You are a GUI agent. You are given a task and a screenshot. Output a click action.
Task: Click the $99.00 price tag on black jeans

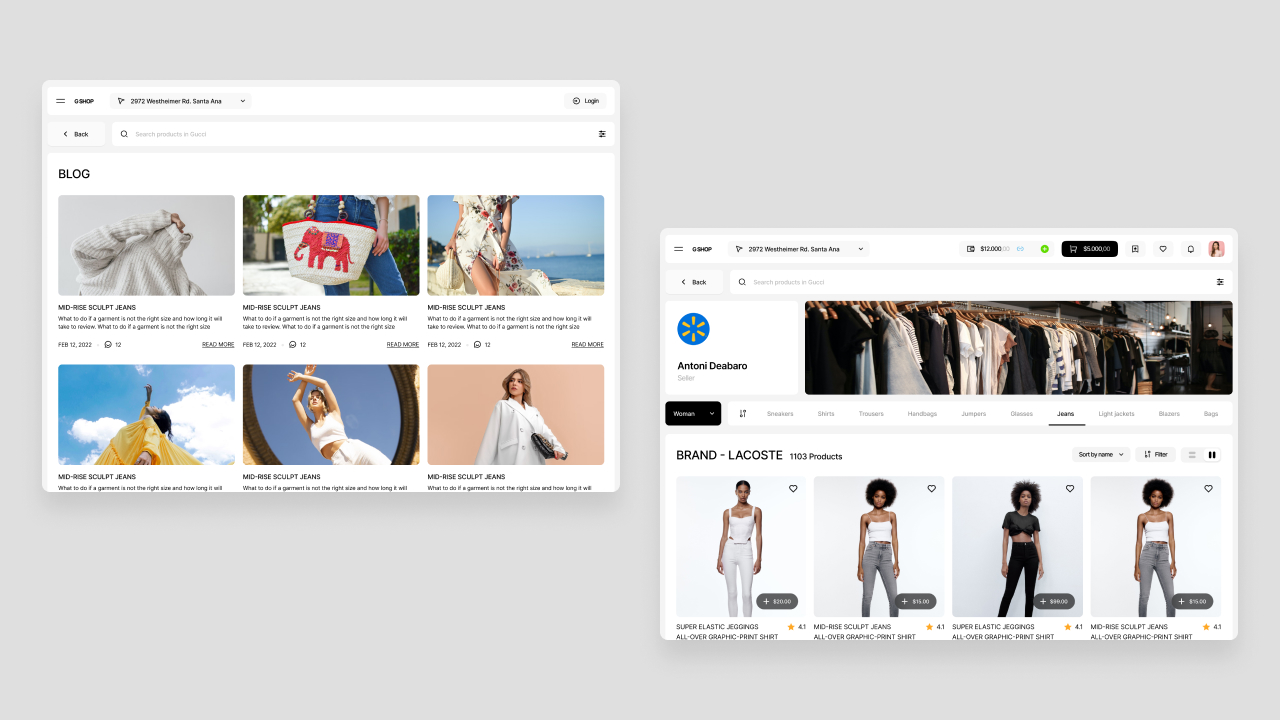1055,601
